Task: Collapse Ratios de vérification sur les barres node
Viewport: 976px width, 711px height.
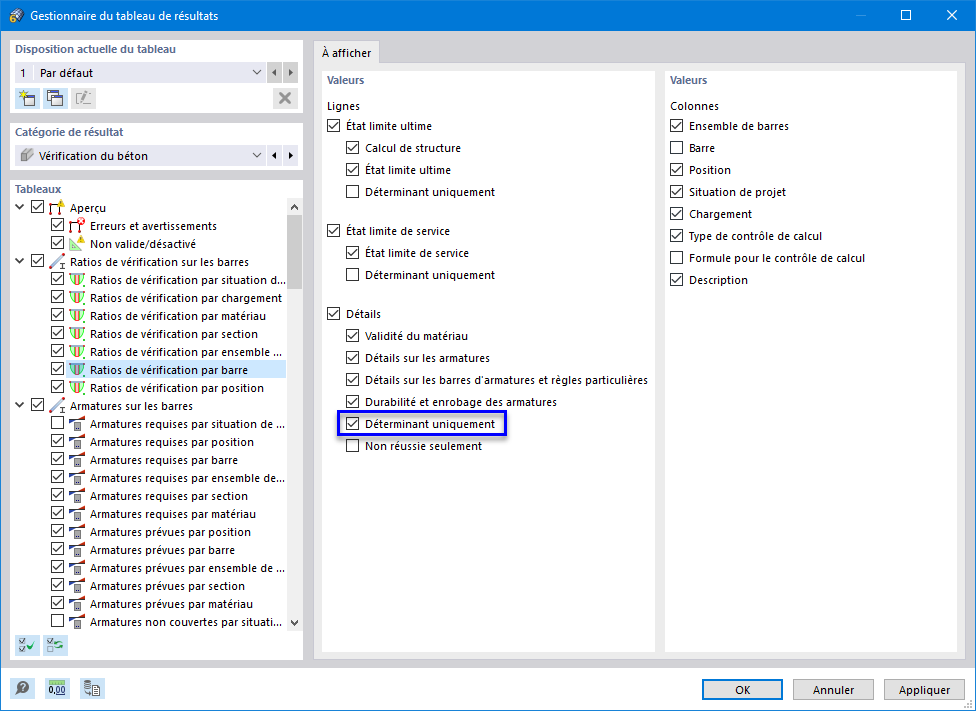Action: click(20, 262)
